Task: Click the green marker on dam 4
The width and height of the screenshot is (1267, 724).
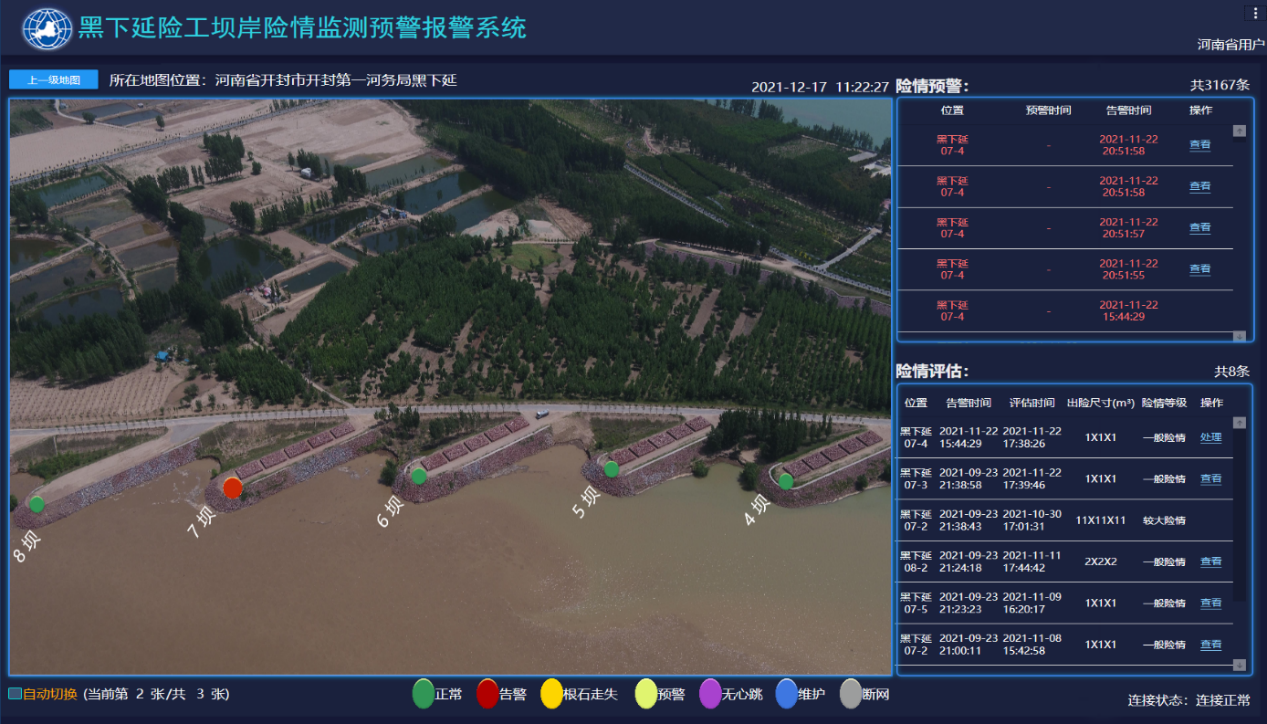Action: click(786, 481)
